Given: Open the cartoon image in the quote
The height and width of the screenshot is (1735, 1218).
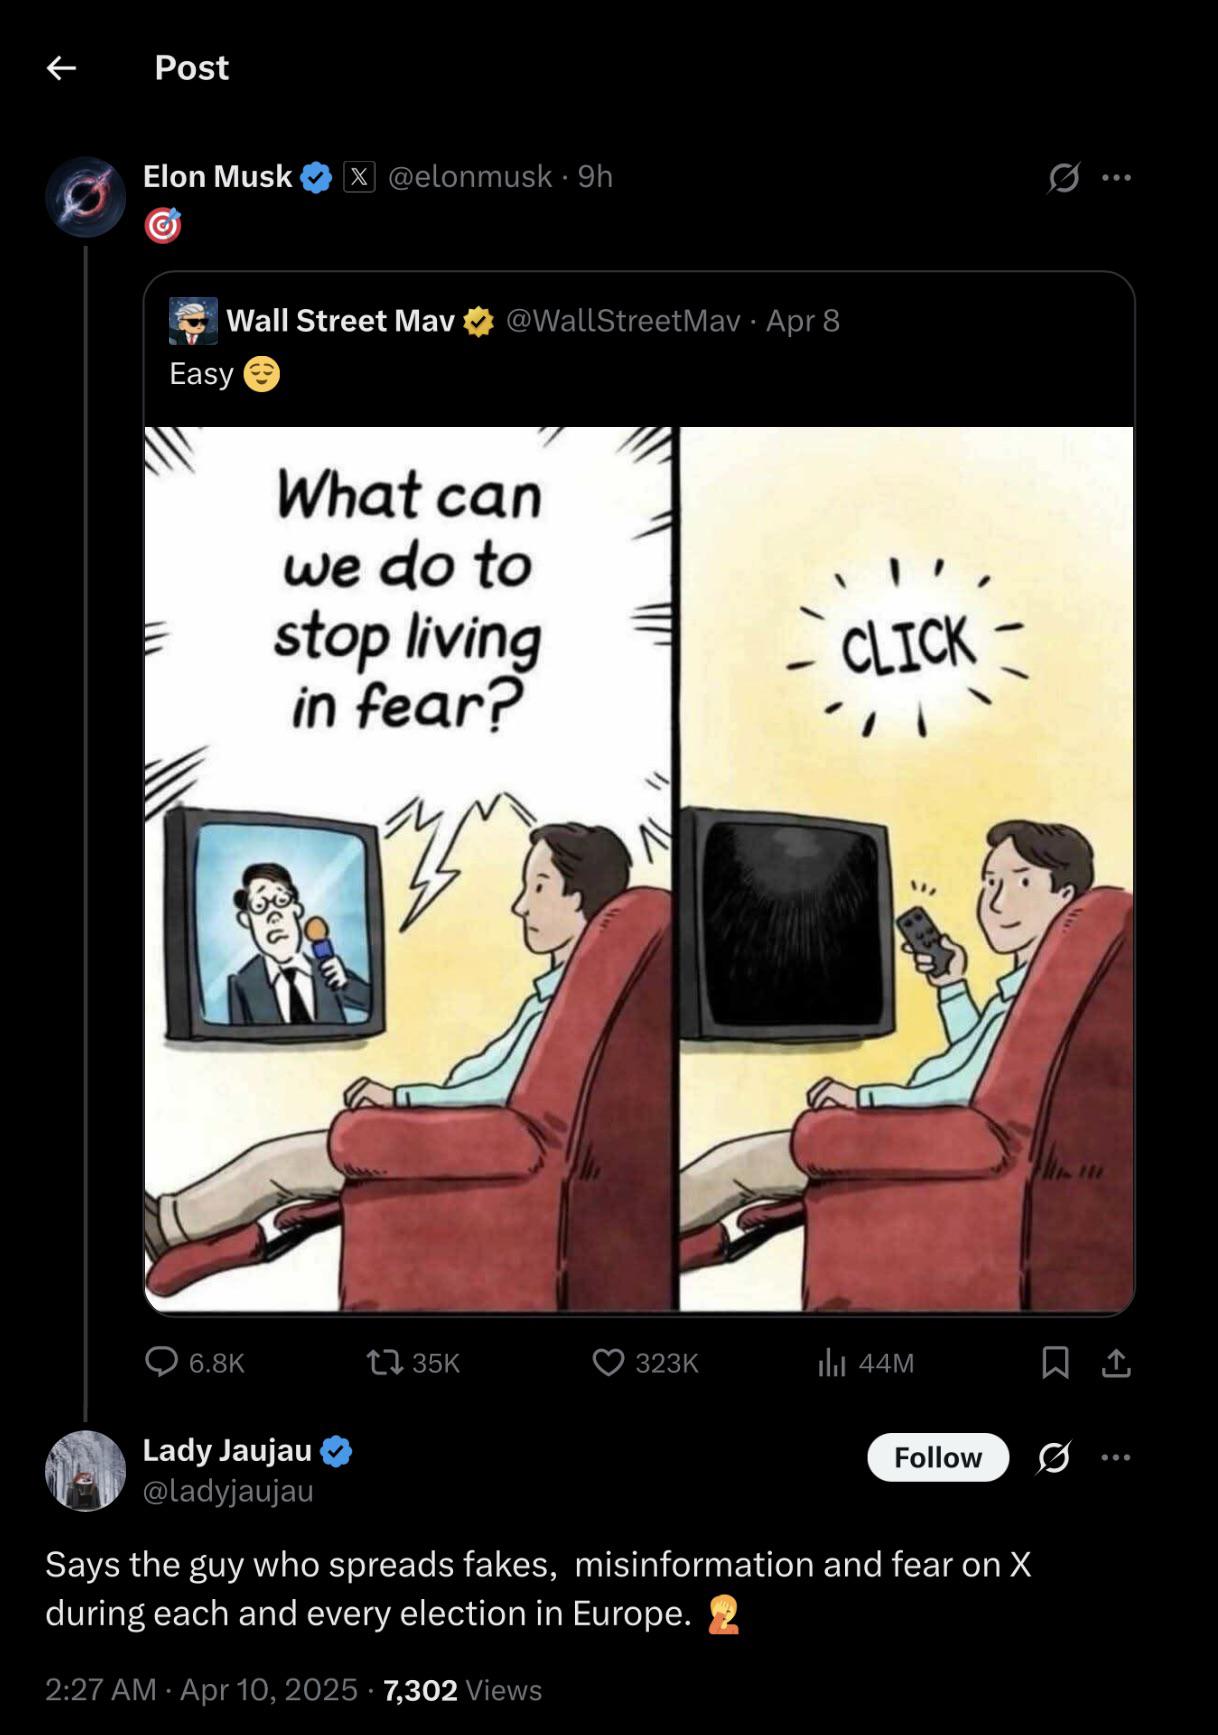Looking at the screenshot, I should pos(639,868).
